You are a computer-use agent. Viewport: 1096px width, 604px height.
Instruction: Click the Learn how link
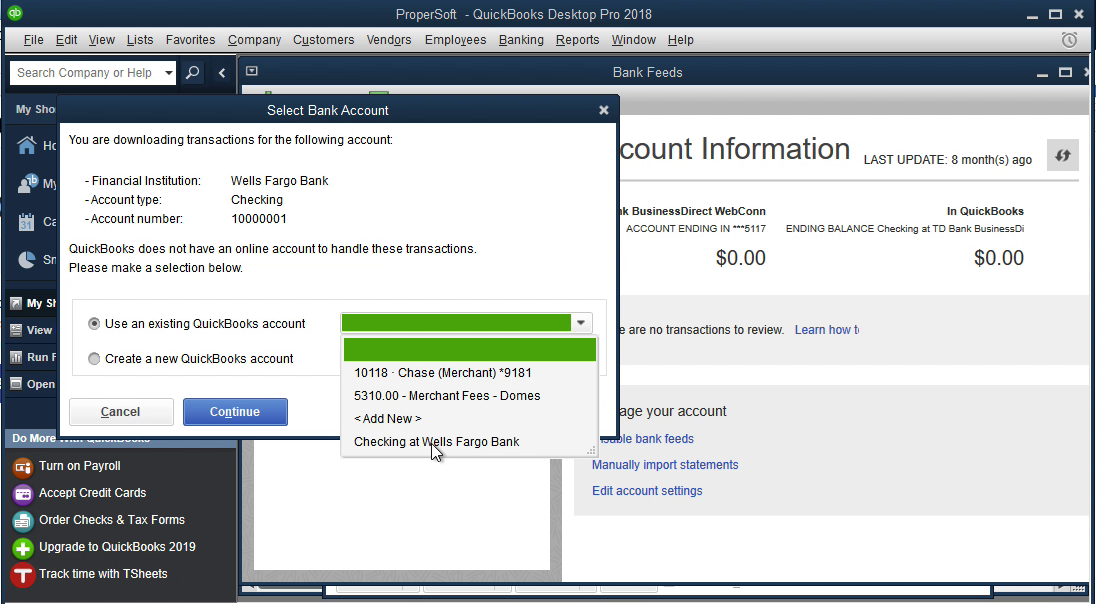tap(827, 329)
